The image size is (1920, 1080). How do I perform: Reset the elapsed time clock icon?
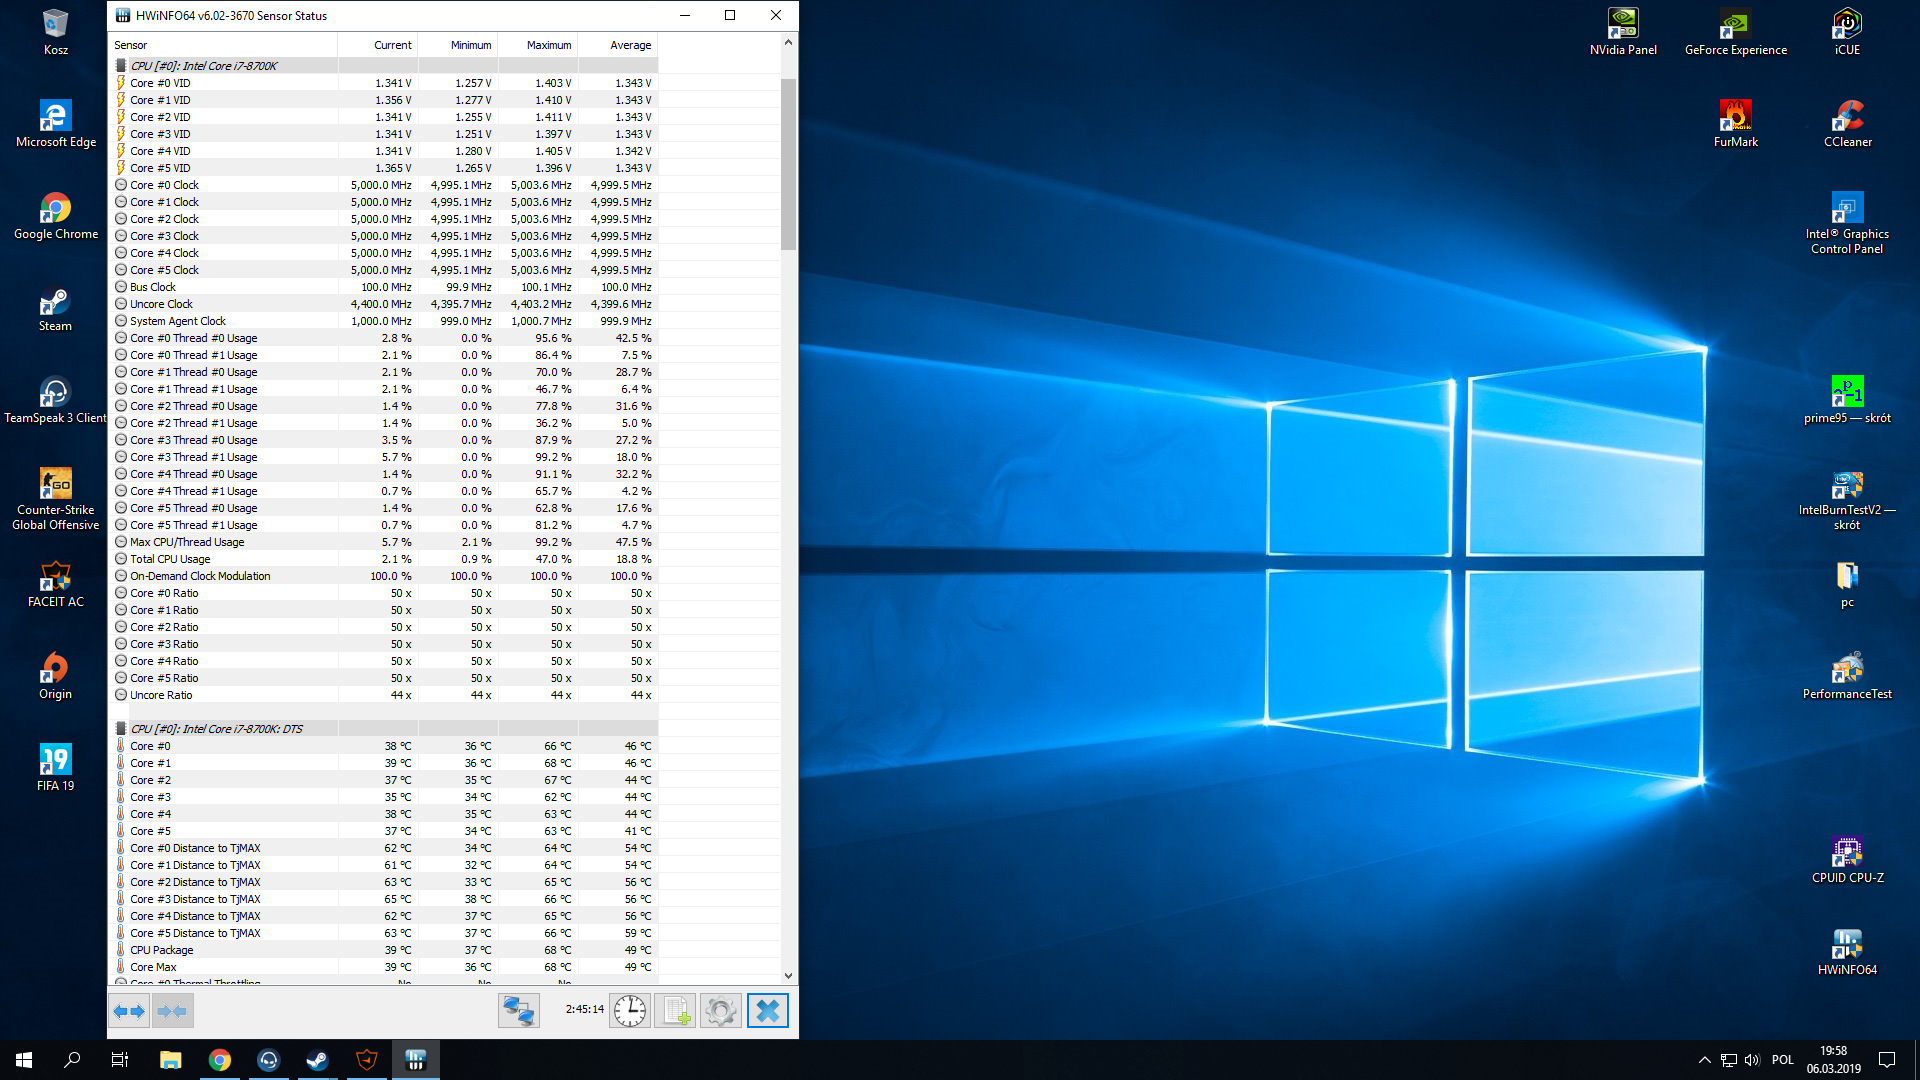(x=630, y=1011)
